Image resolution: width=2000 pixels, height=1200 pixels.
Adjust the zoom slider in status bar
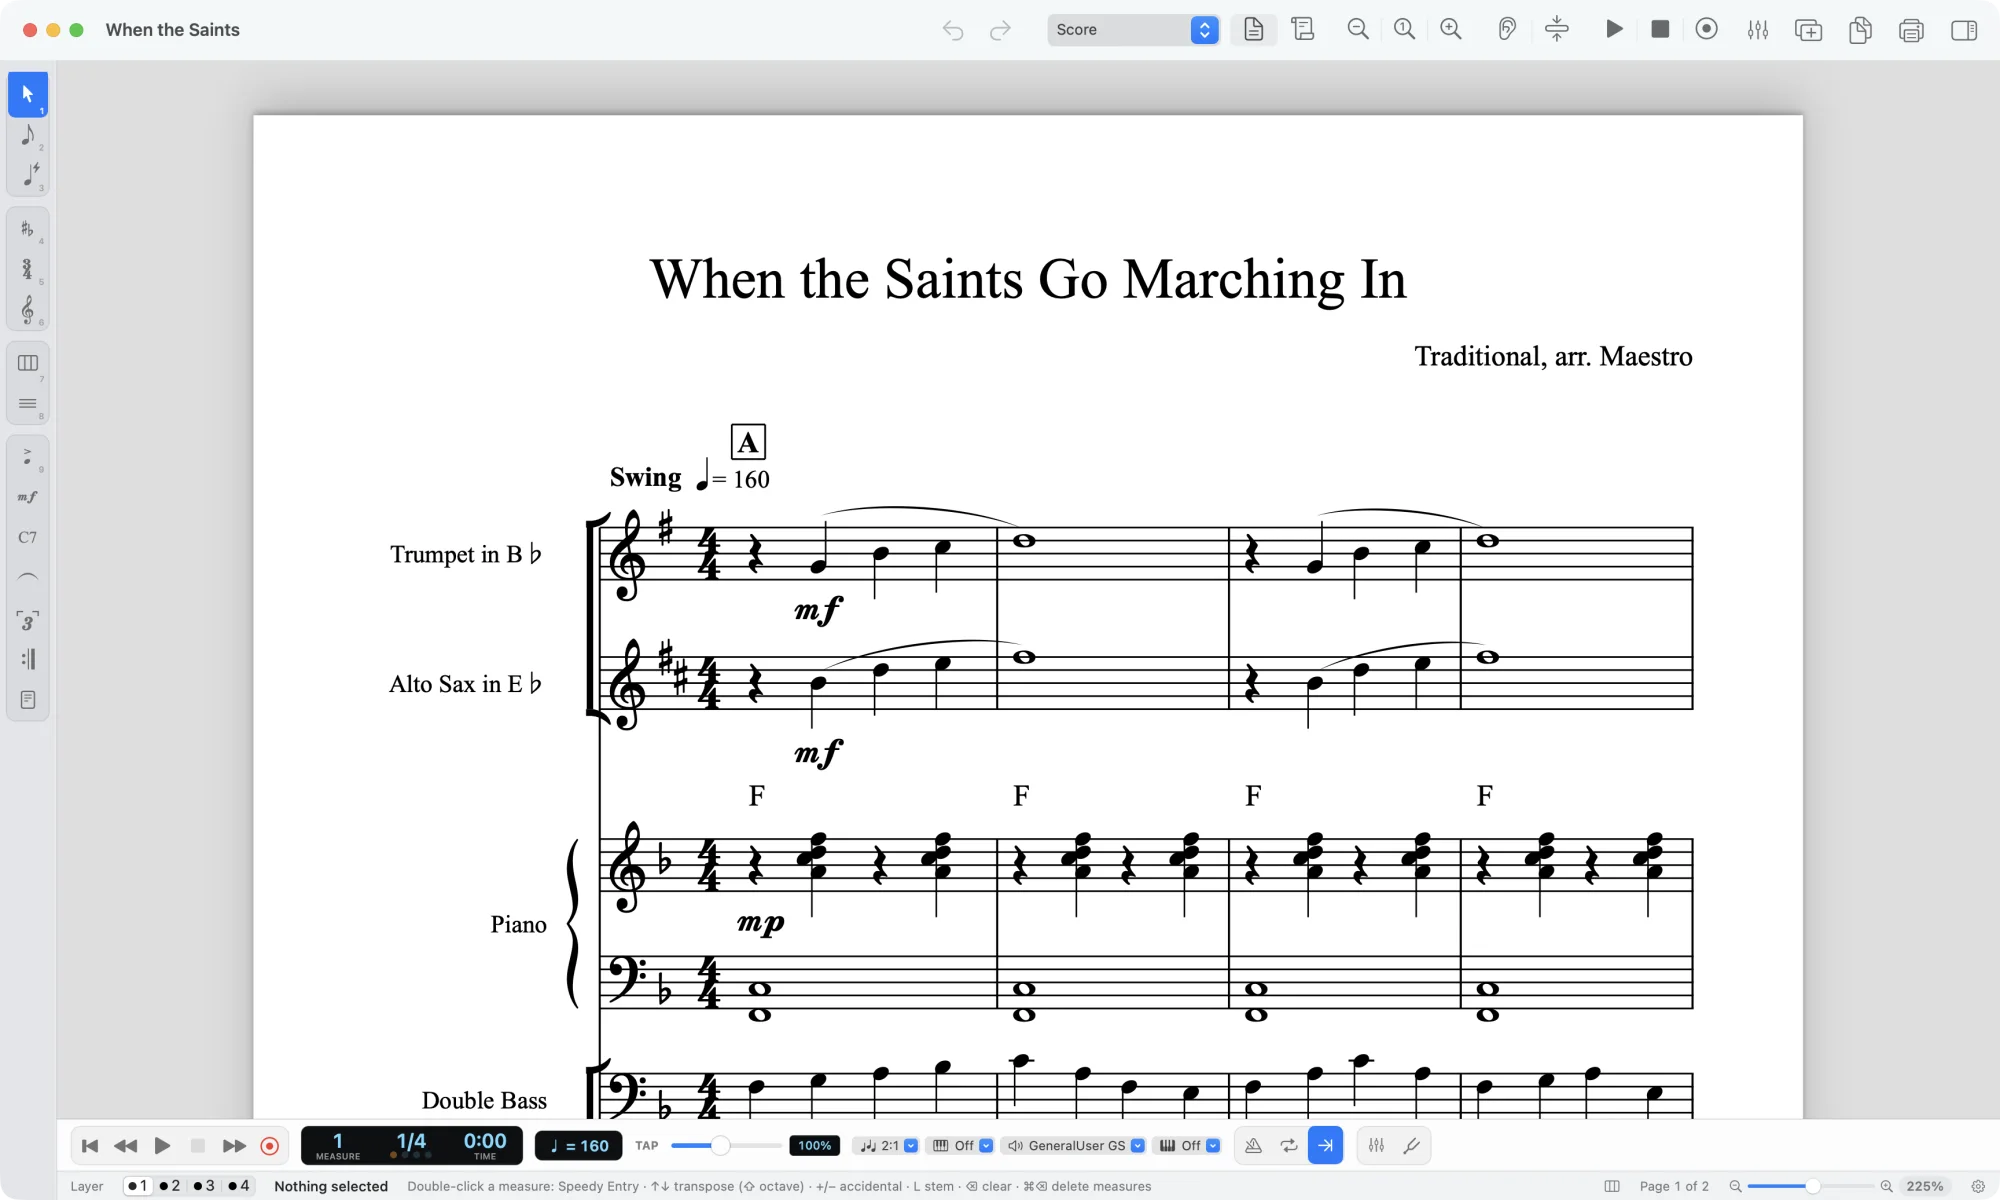point(1811,1186)
